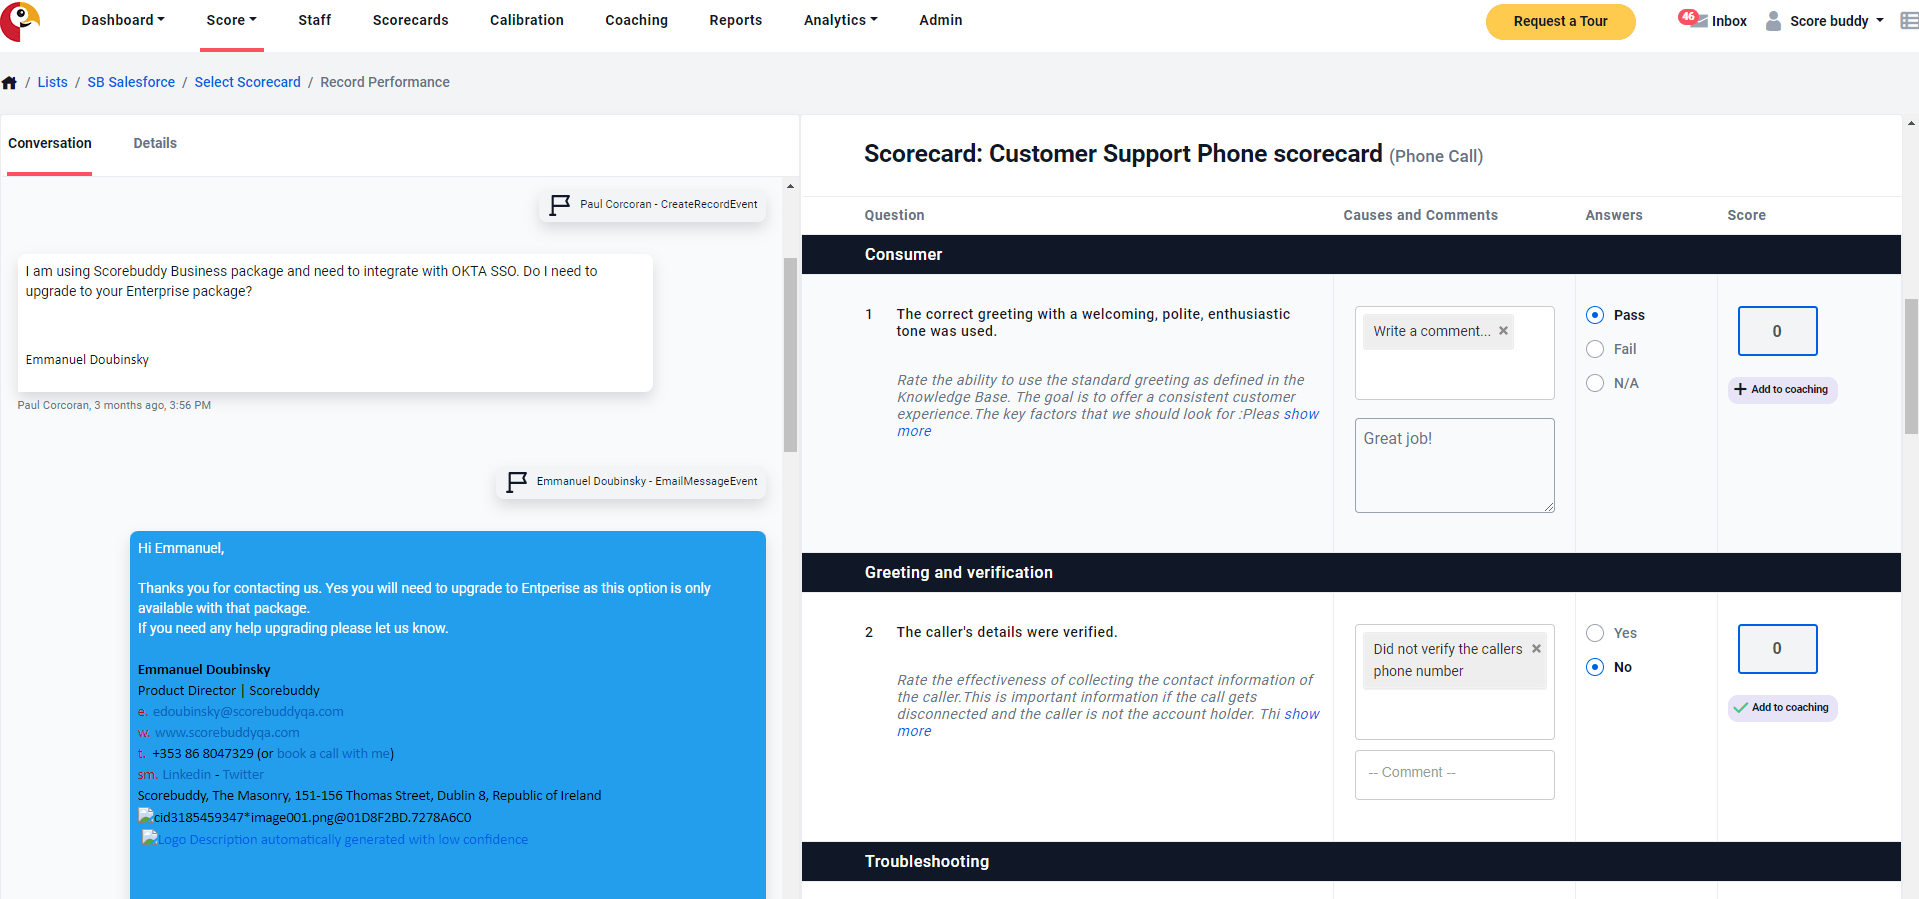Viewport: 1919px width, 899px height.
Task: Click the Score buddy user avatar icon
Action: coord(1773,21)
